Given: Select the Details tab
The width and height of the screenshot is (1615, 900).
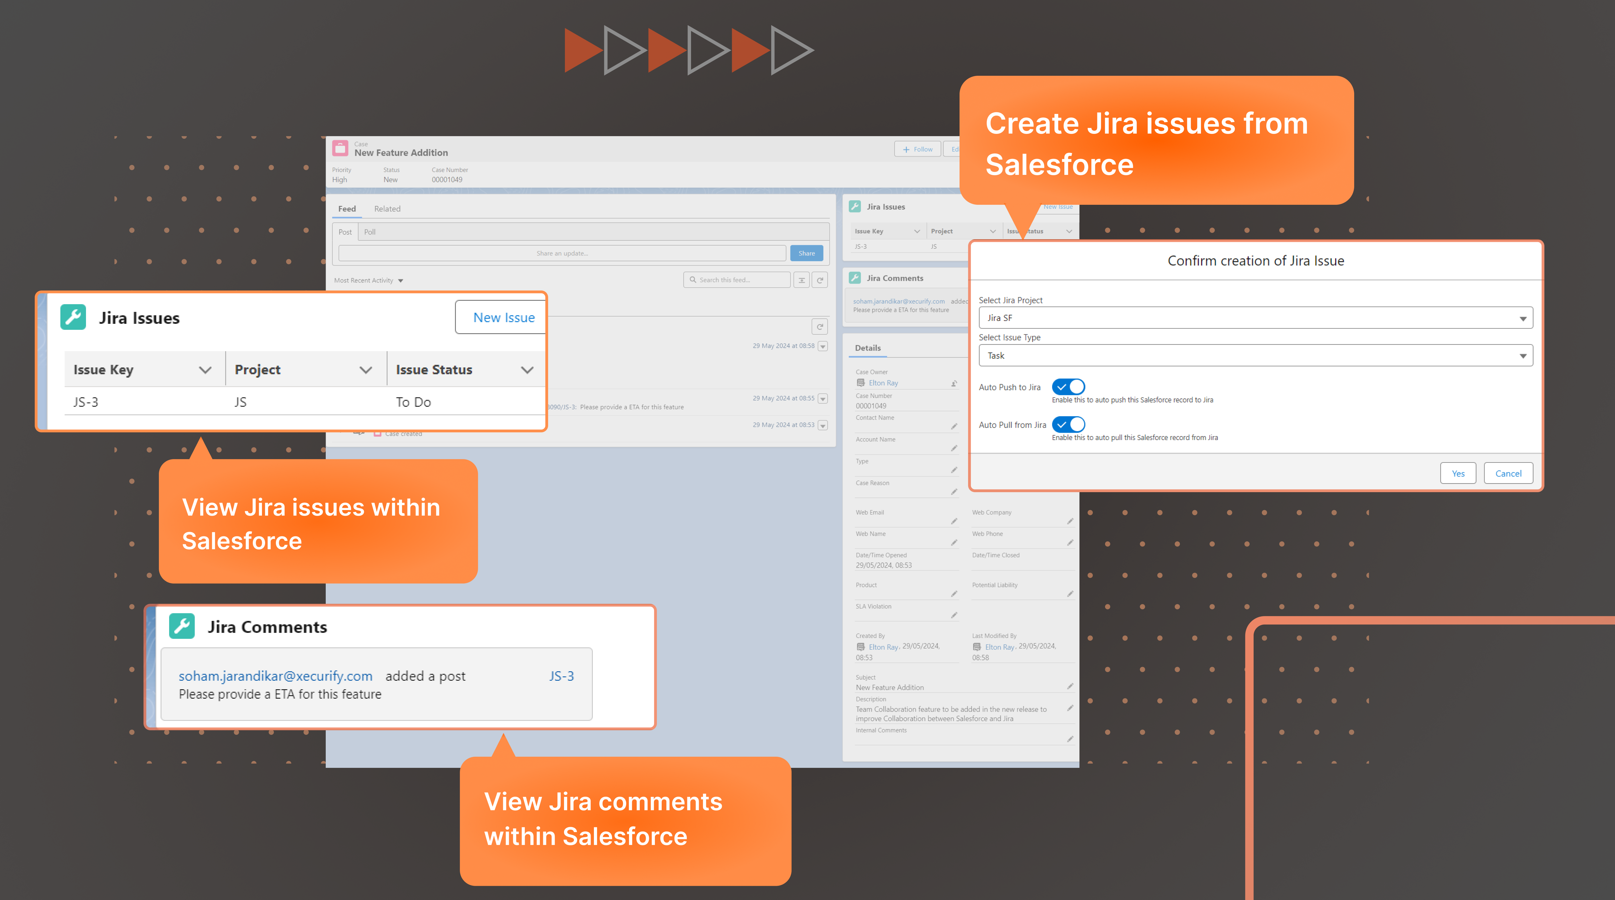Looking at the screenshot, I should (x=868, y=348).
